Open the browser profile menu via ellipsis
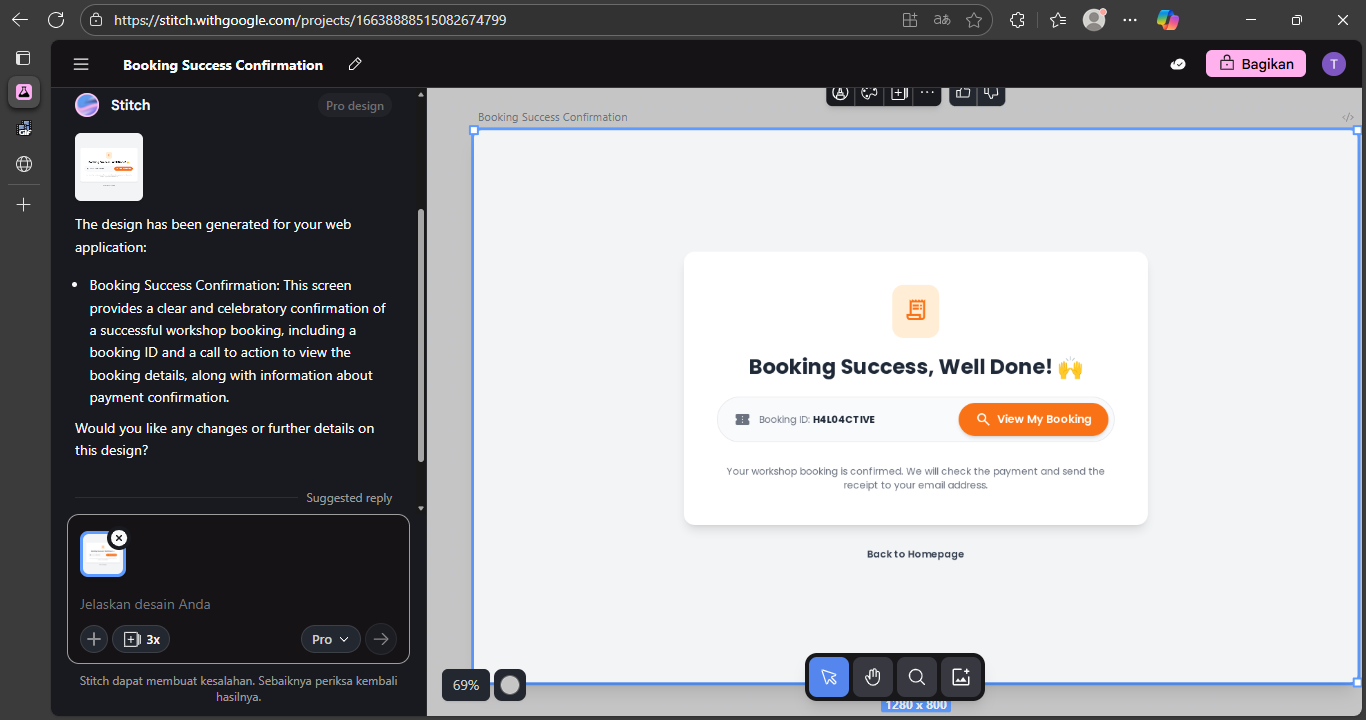The image size is (1366, 720). (1130, 19)
